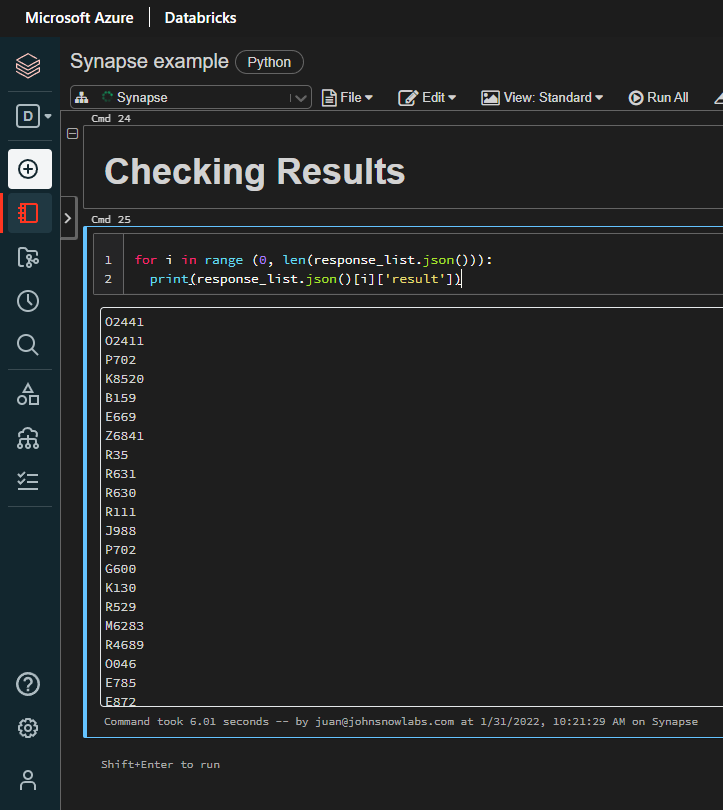Open the View: Standard menu
The height and width of the screenshot is (810, 723).
(x=542, y=98)
